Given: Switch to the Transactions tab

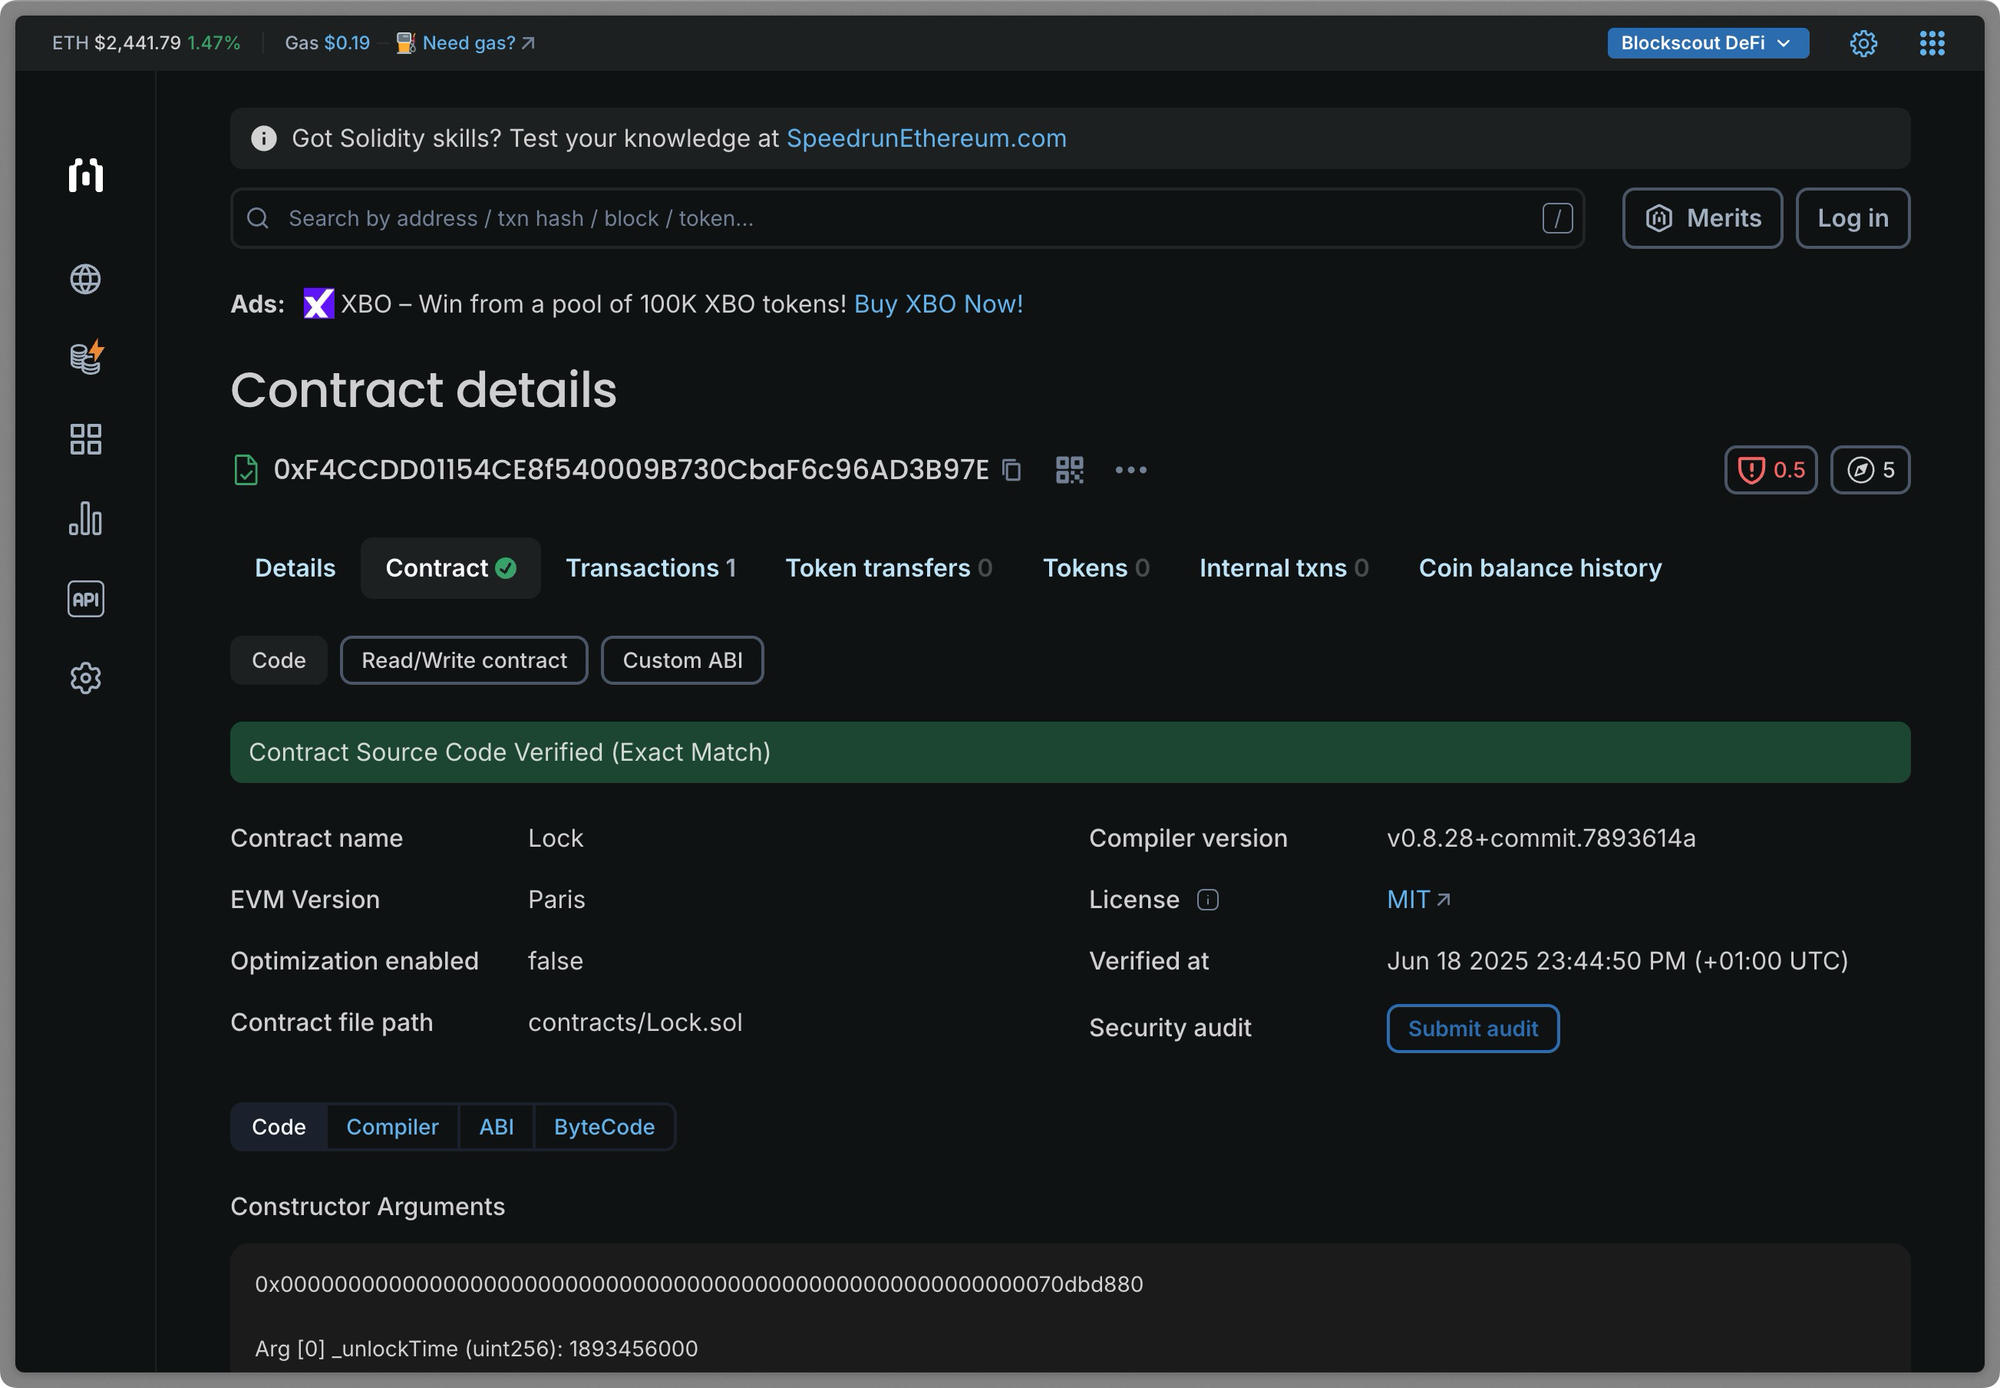Looking at the screenshot, I should click(651, 567).
